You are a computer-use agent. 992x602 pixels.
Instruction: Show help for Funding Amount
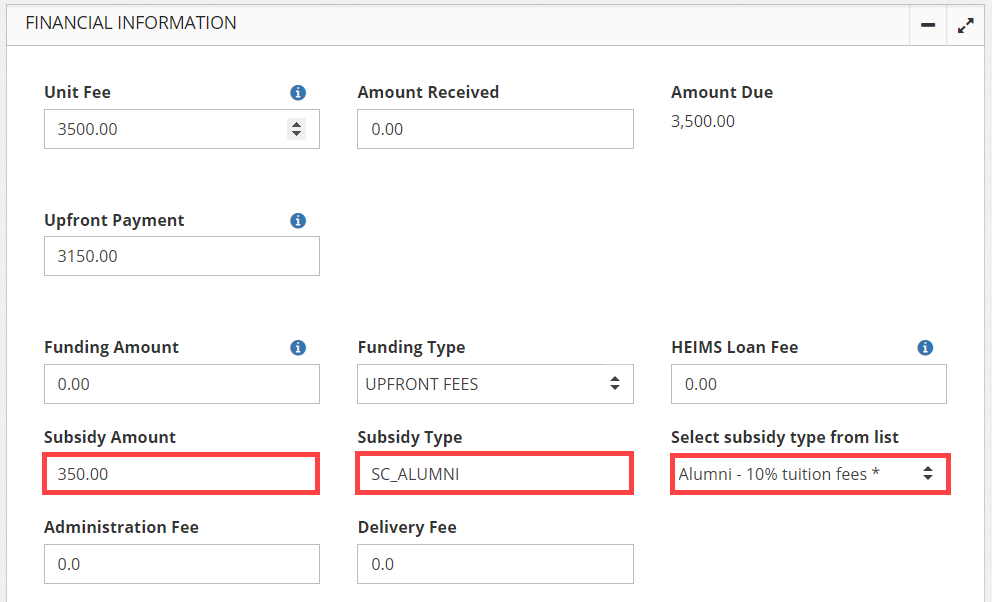click(297, 348)
